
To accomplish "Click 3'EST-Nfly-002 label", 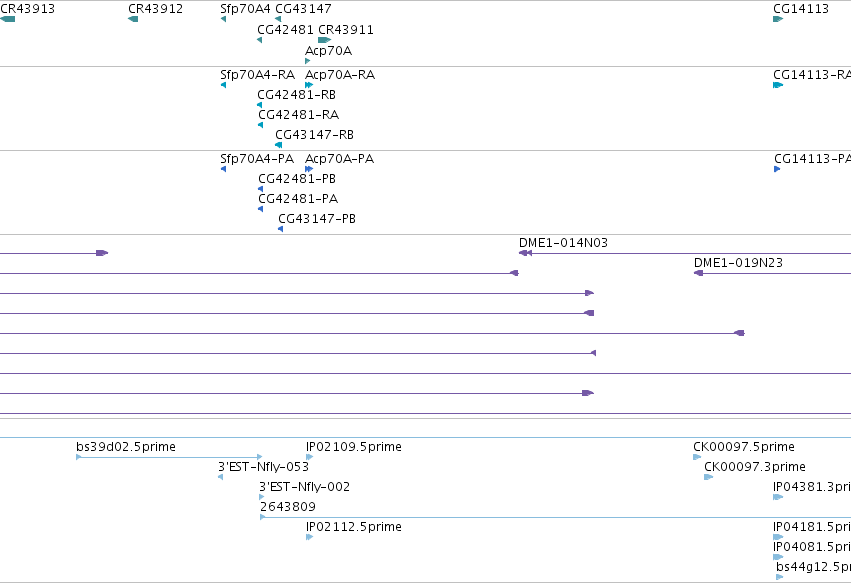I will (x=304, y=487).
